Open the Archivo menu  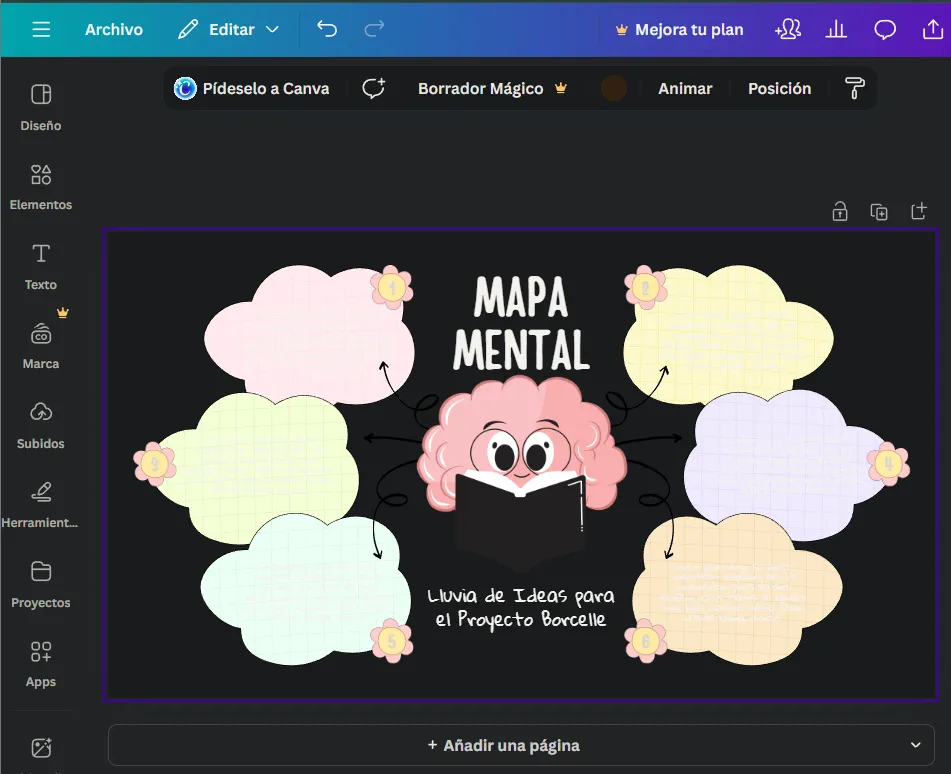pyautogui.click(x=113, y=29)
